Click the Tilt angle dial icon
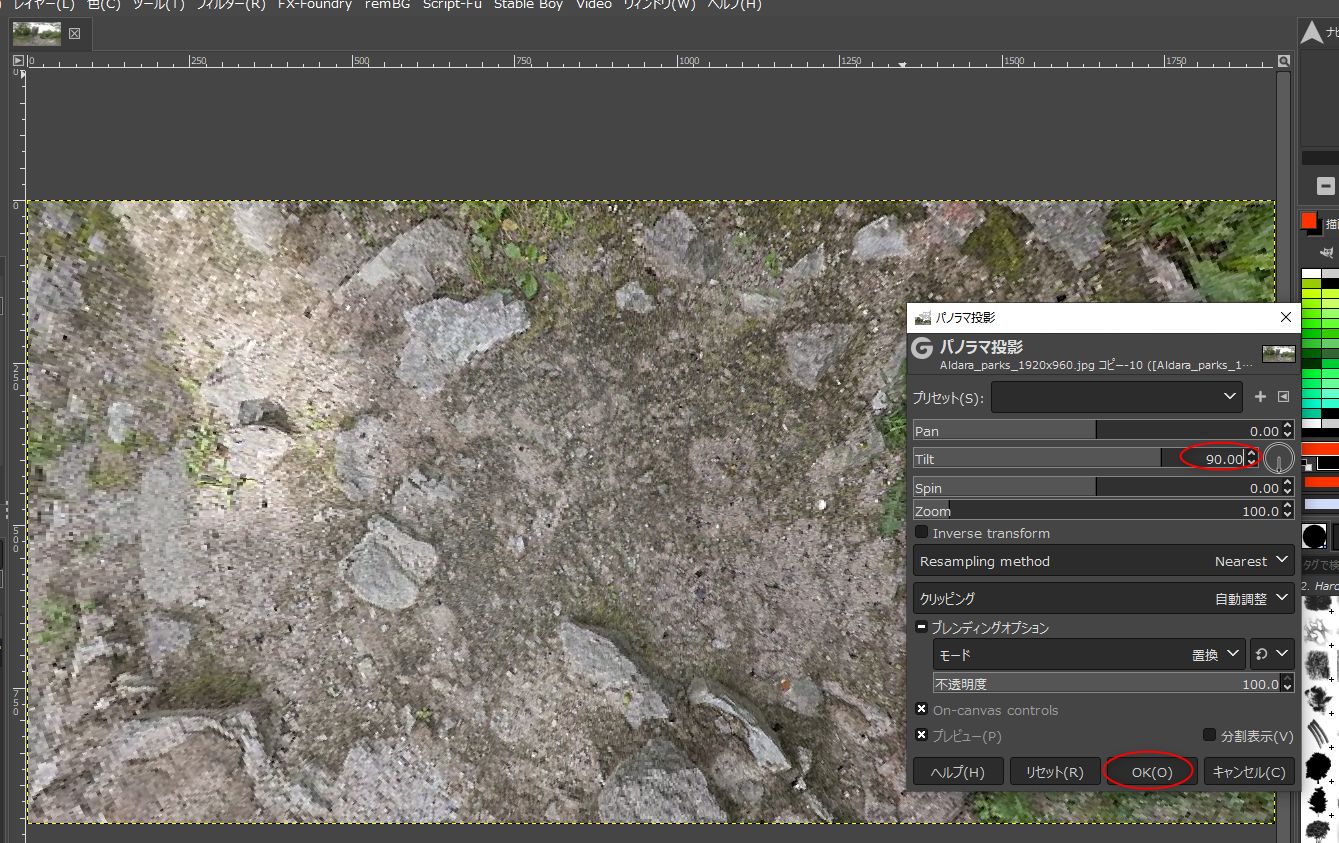 (1279, 459)
